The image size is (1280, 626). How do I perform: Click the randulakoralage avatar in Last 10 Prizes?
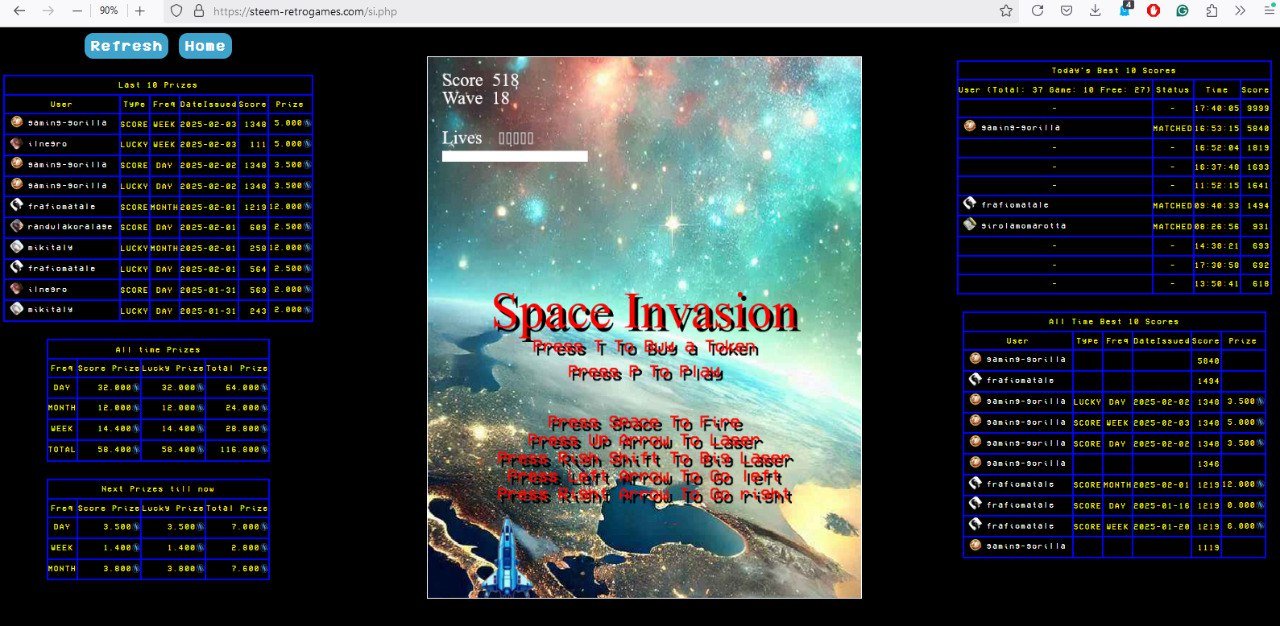coord(17,226)
